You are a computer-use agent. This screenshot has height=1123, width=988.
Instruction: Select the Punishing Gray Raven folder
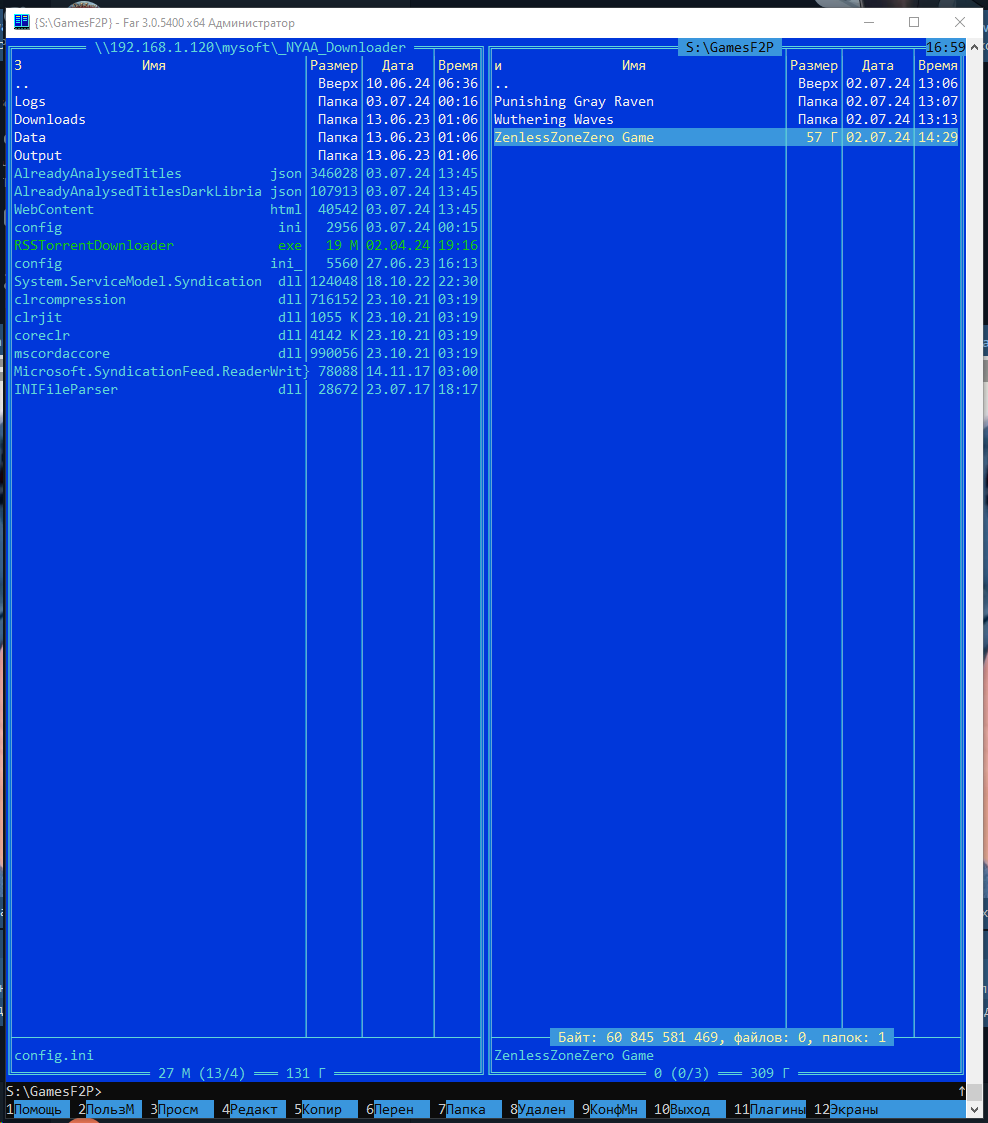pyautogui.click(x=726, y=102)
